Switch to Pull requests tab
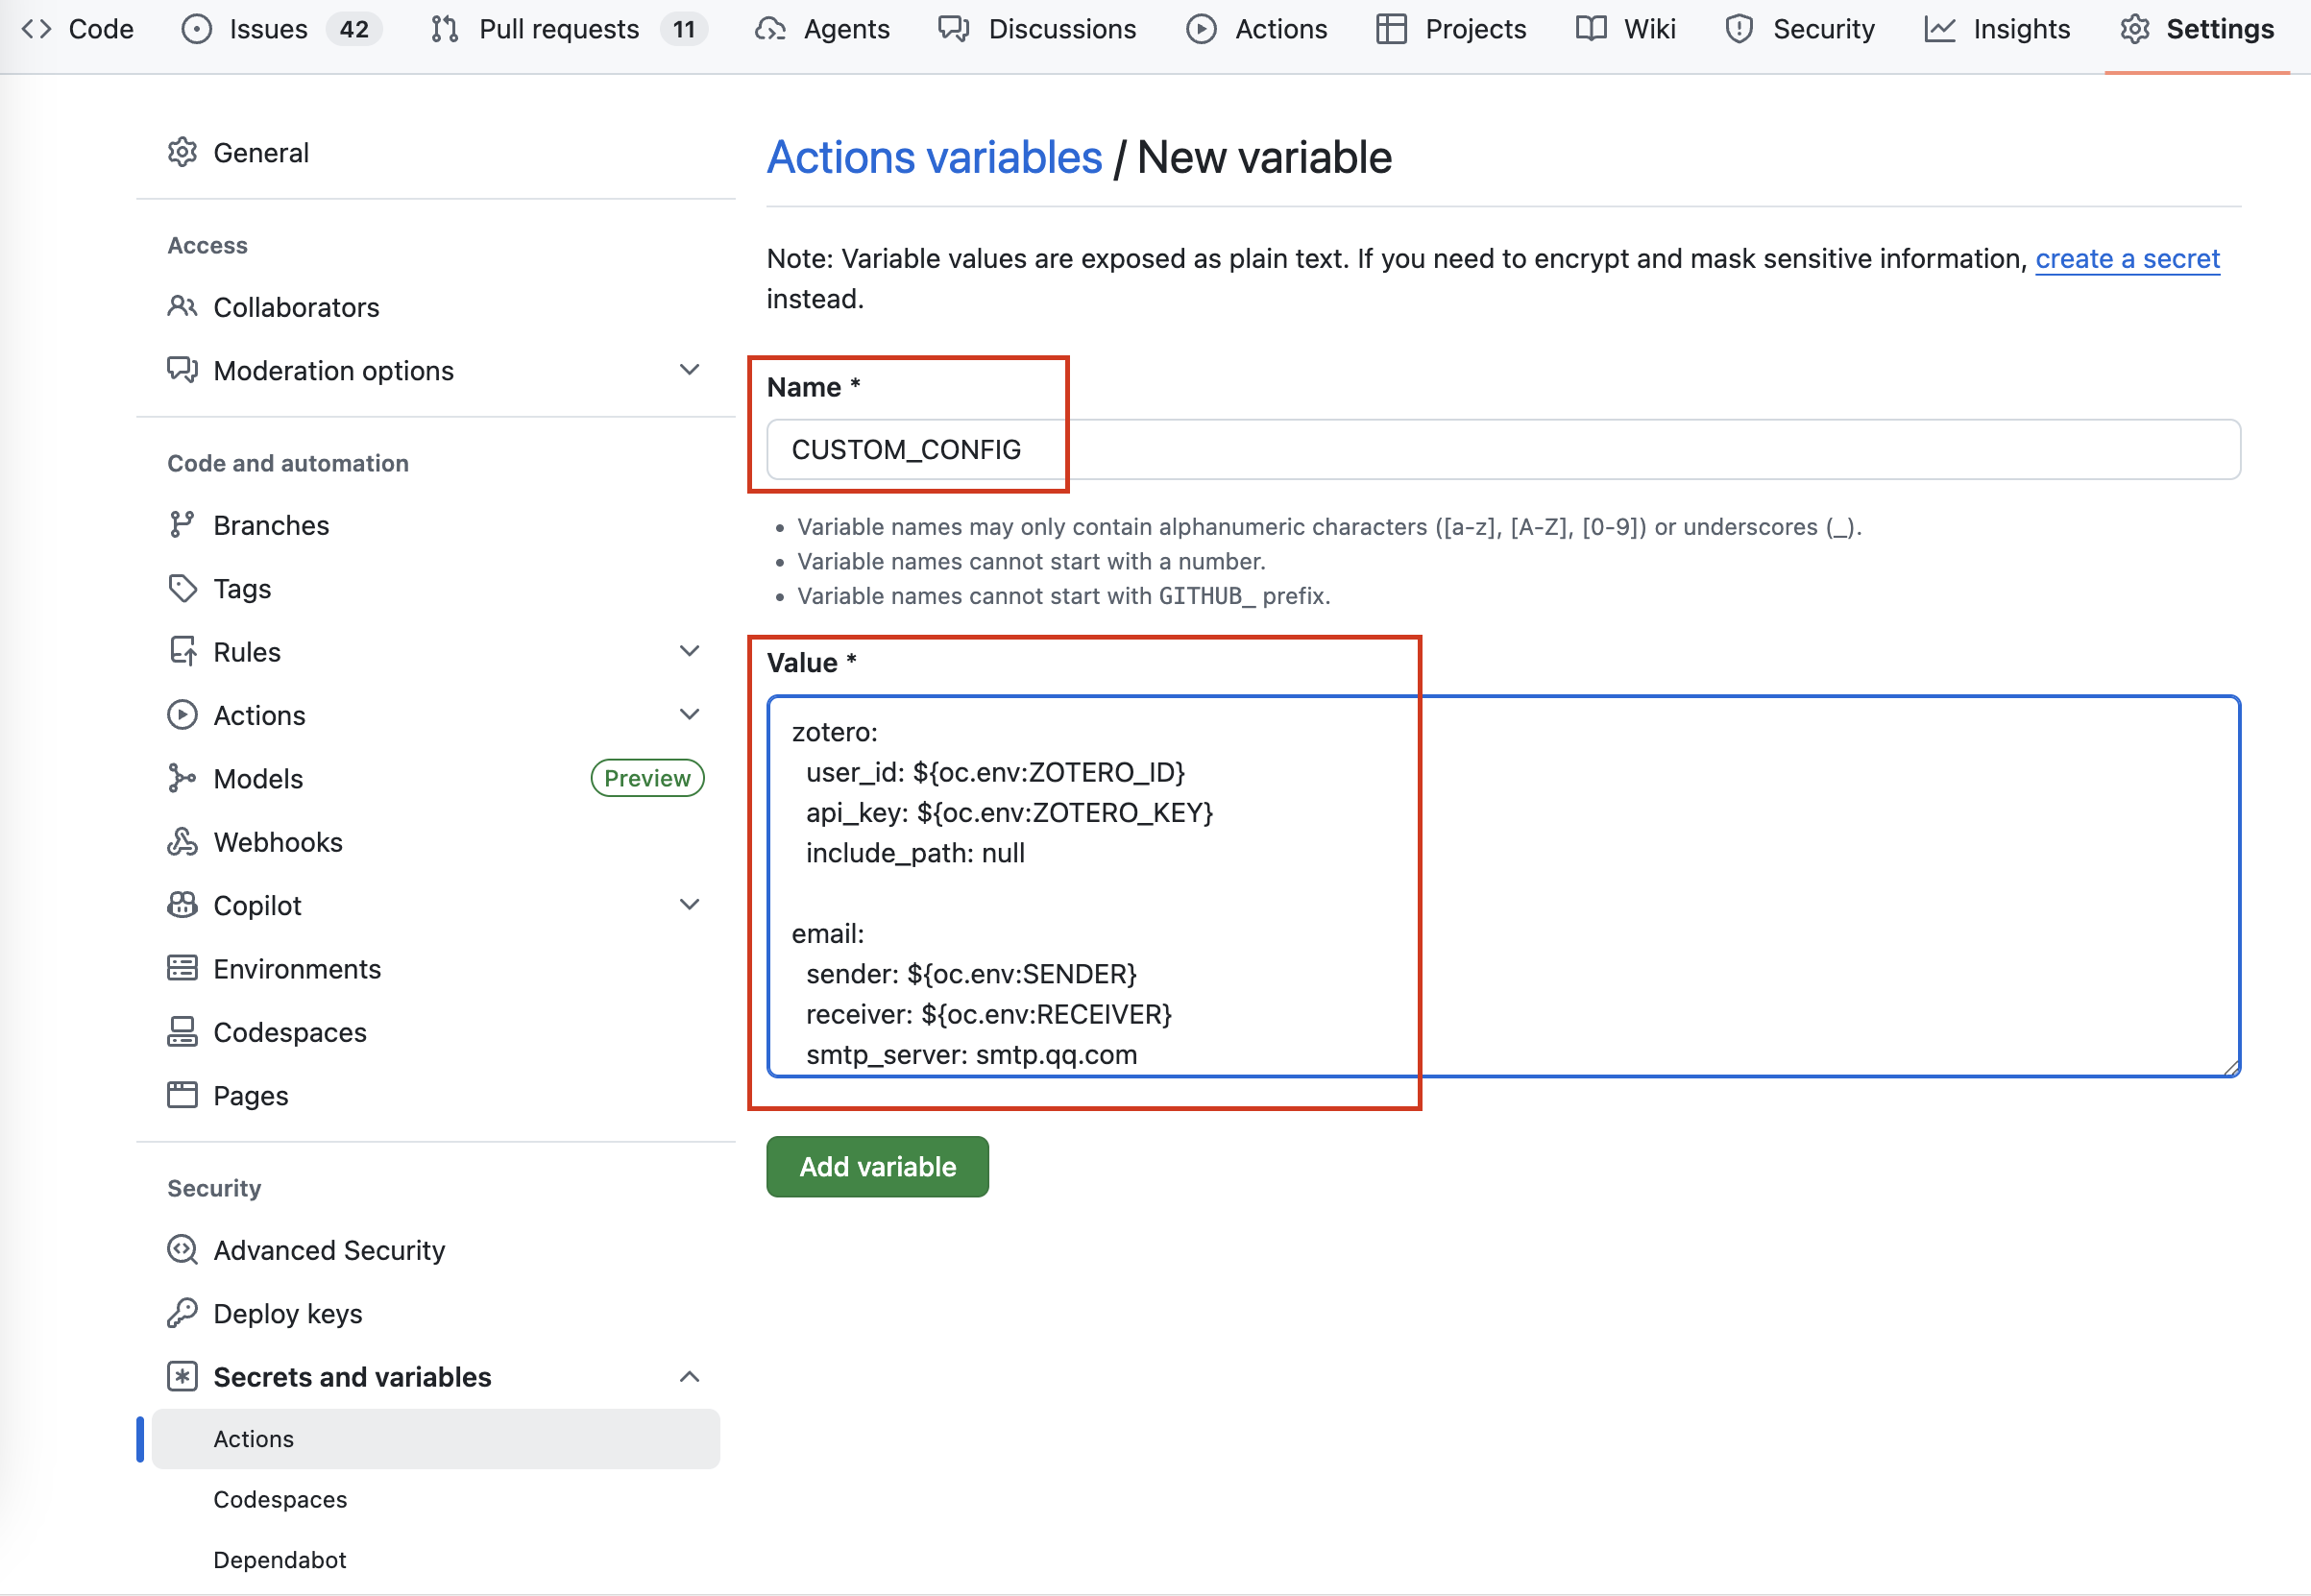Image resolution: width=2311 pixels, height=1596 pixels. pyautogui.click(x=569, y=29)
